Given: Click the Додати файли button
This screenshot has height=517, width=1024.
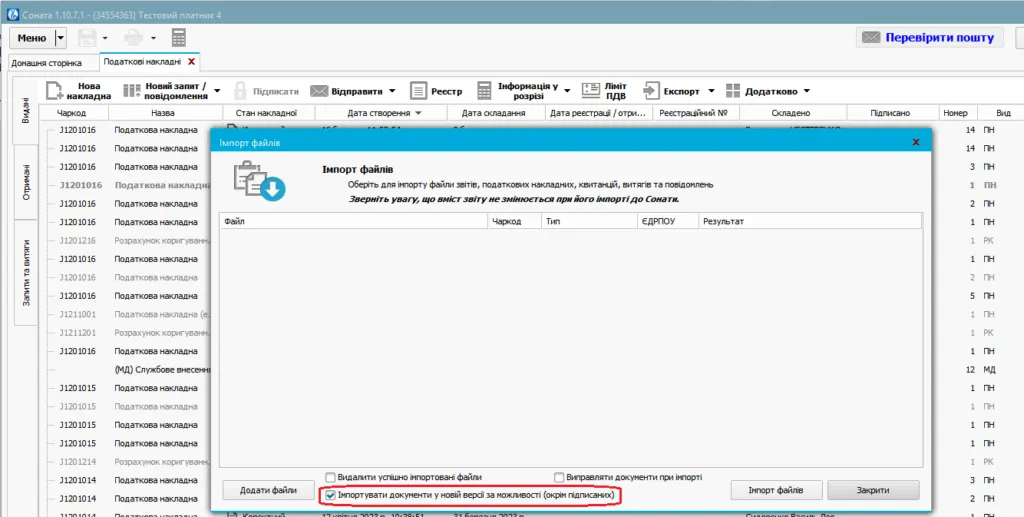Looking at the screenshot, I should (268, 490).
